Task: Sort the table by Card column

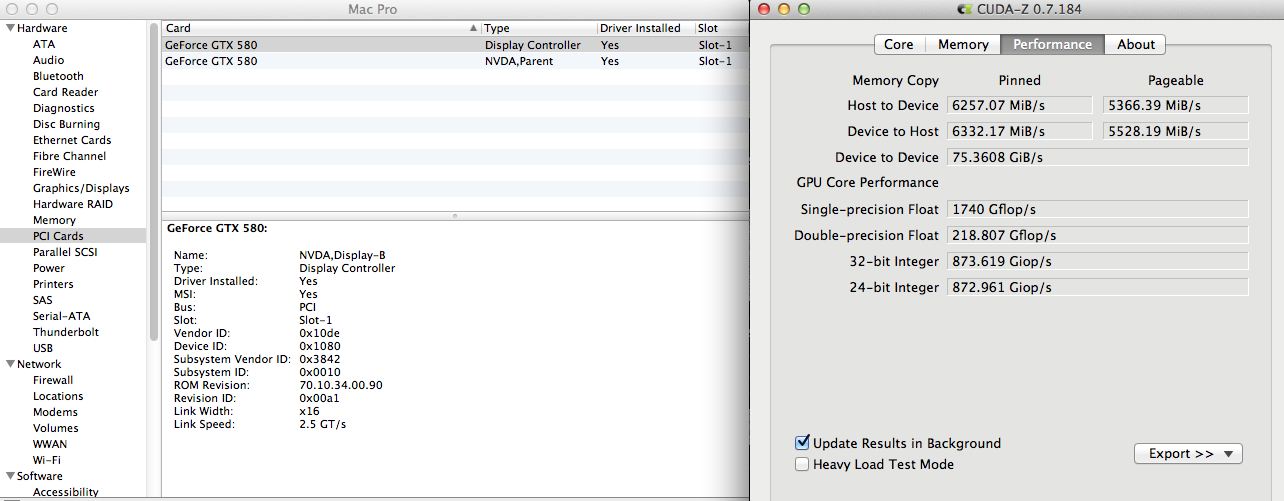Action: coord(320,28)
